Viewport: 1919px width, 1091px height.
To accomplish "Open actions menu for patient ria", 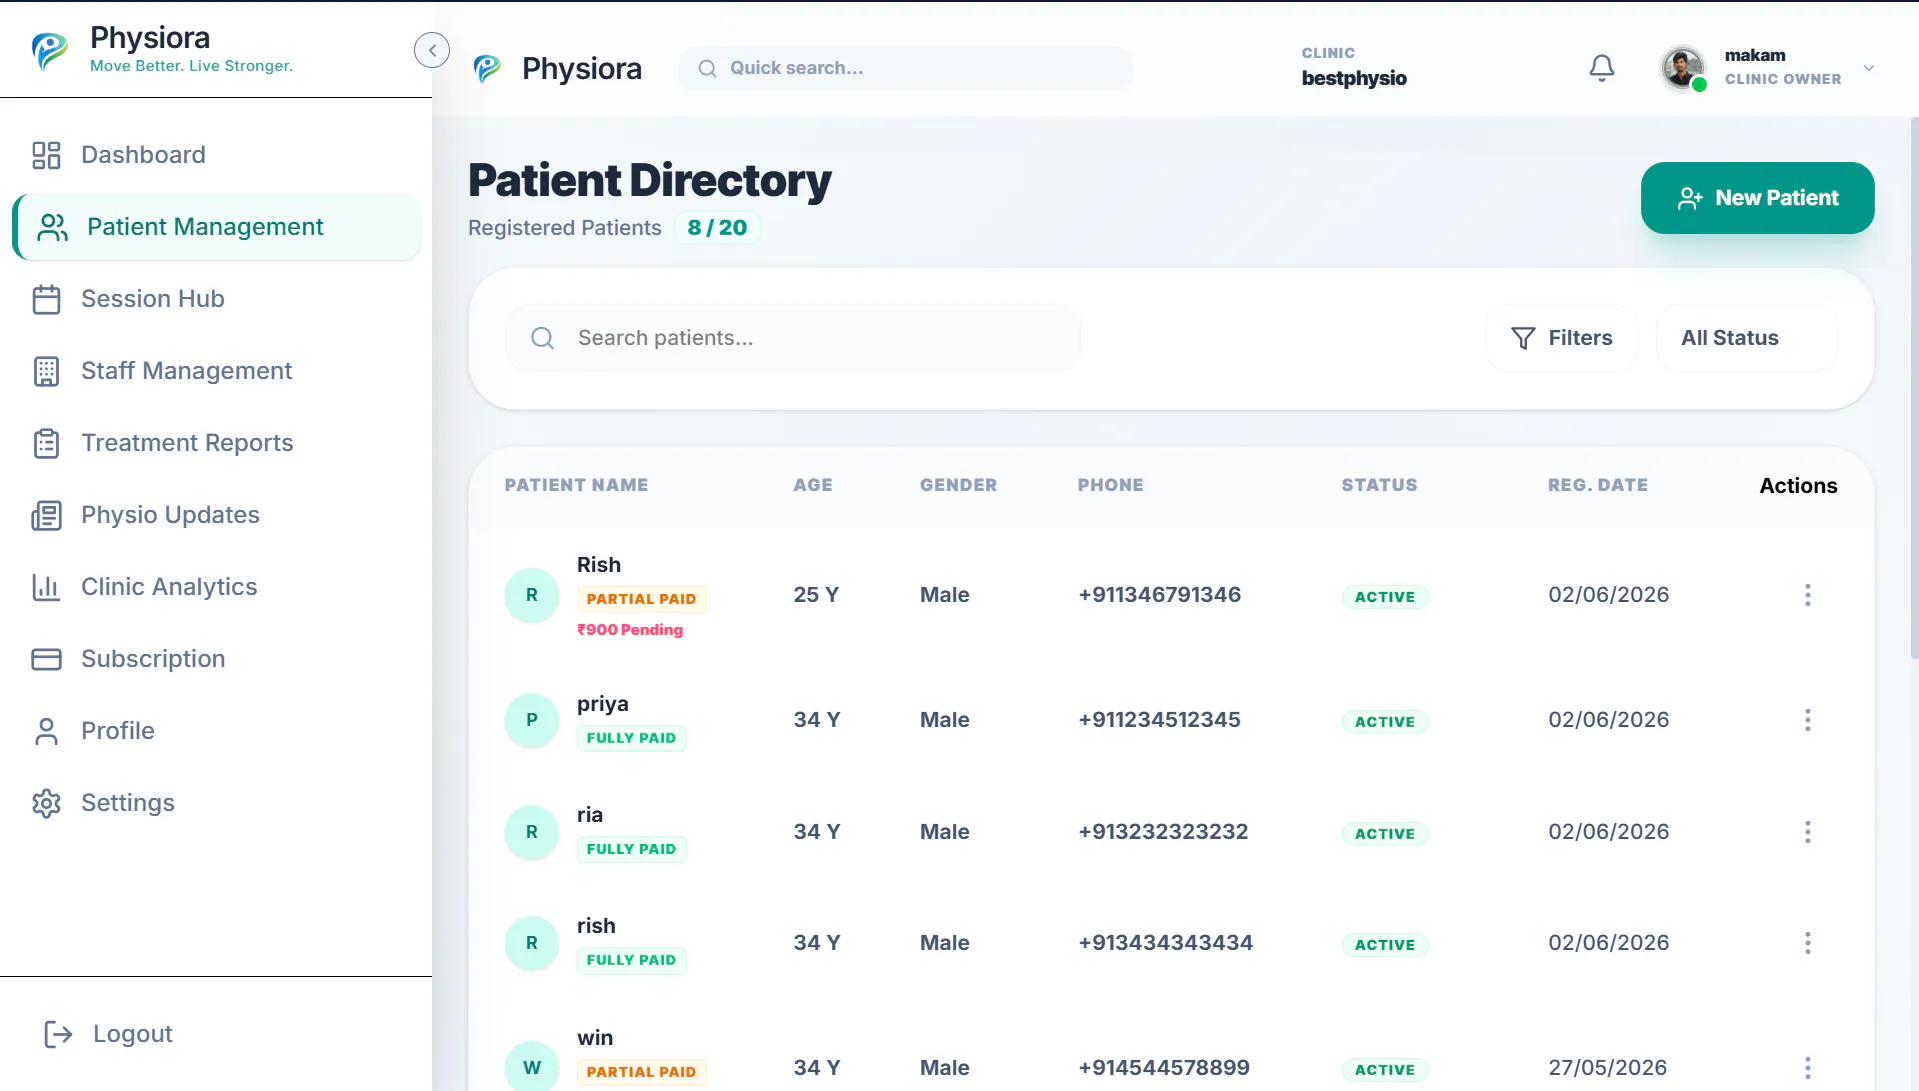I will [x=1807, y=832].
